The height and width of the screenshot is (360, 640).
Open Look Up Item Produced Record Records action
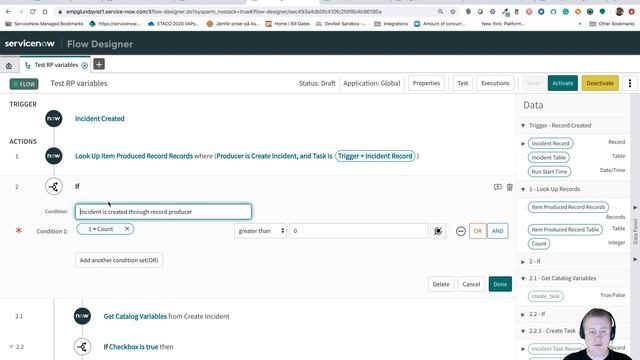point(134,156)
